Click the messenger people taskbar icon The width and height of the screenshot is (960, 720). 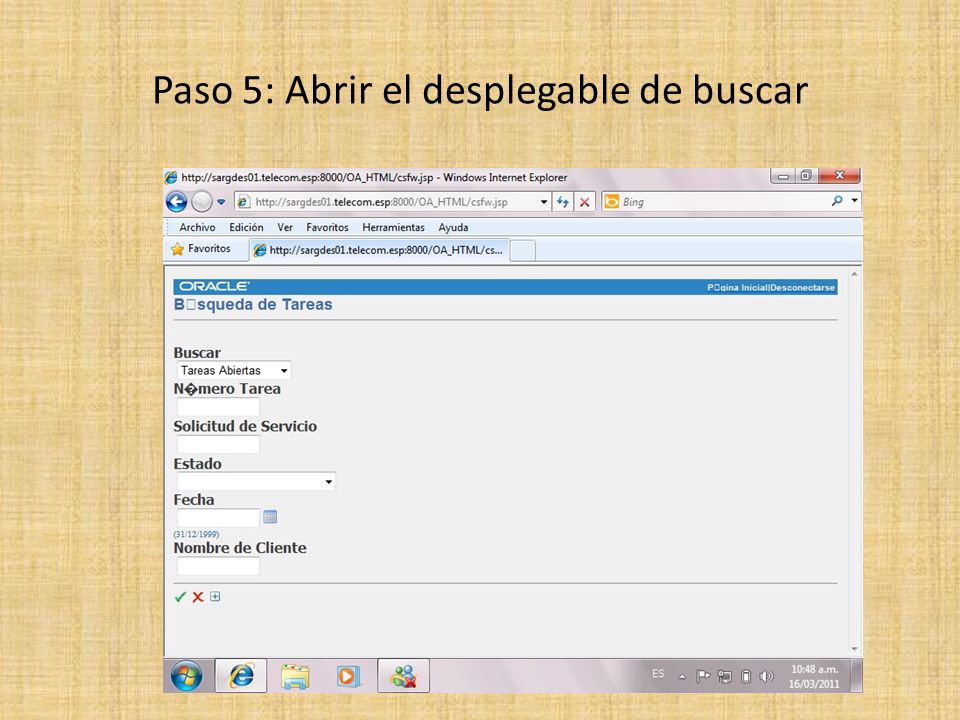403,675
